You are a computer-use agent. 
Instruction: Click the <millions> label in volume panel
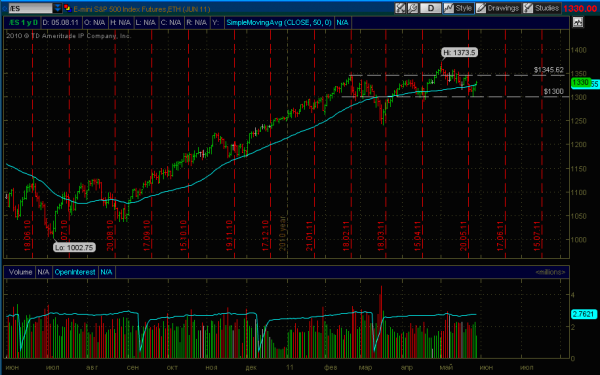tap(550, 272)
